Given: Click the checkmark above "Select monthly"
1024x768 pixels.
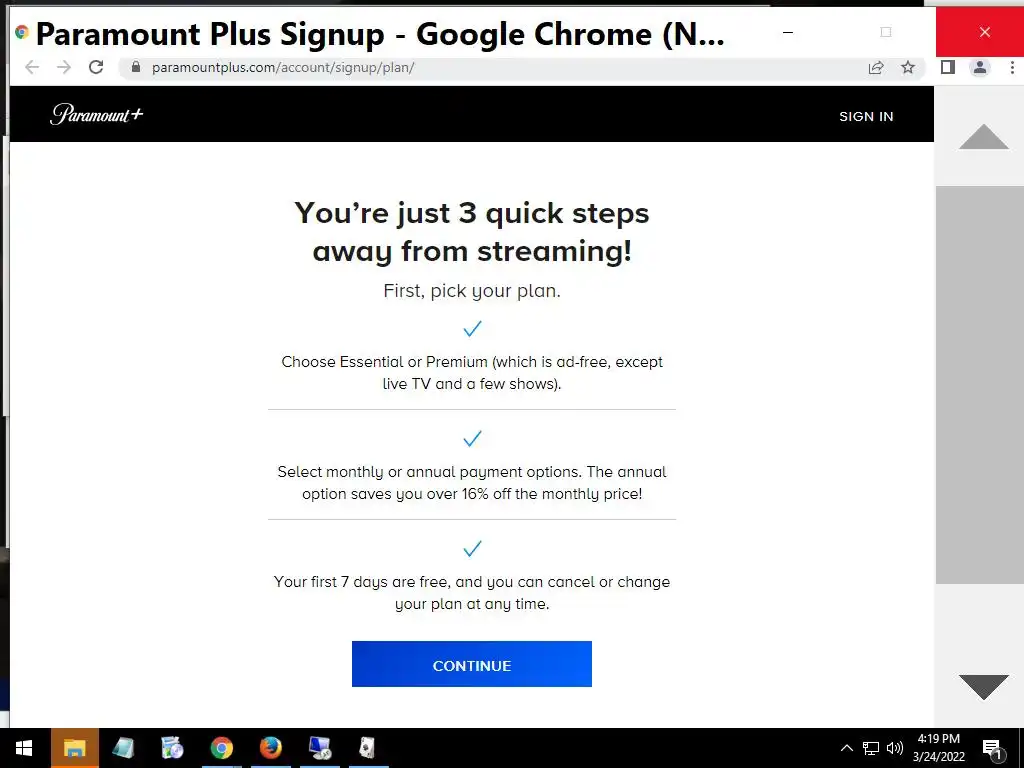Looking at the screenshot, I should [x=472, y=438].
